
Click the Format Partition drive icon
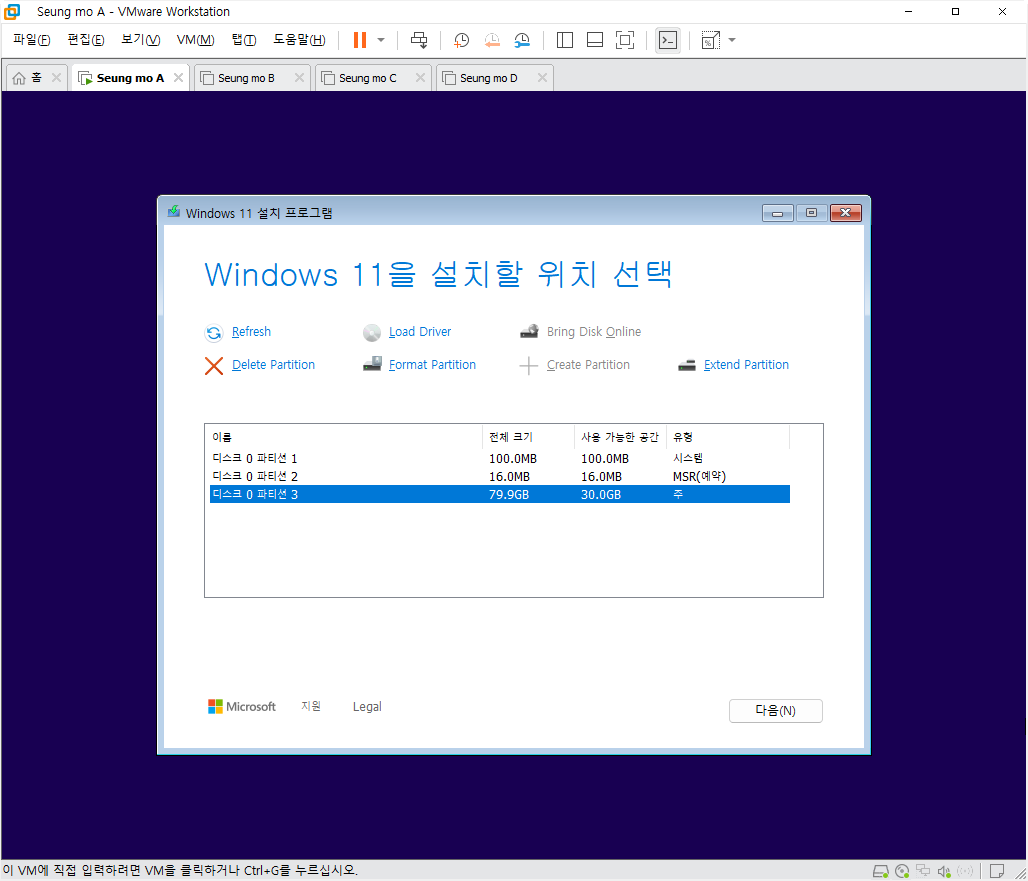[x=372, y=364]
